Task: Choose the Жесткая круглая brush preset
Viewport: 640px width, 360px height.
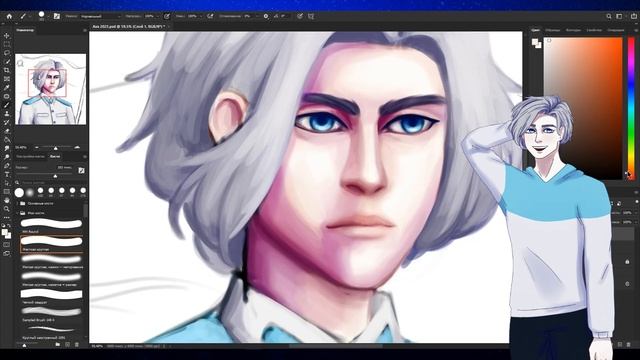Action: click(x=51, y=243)
